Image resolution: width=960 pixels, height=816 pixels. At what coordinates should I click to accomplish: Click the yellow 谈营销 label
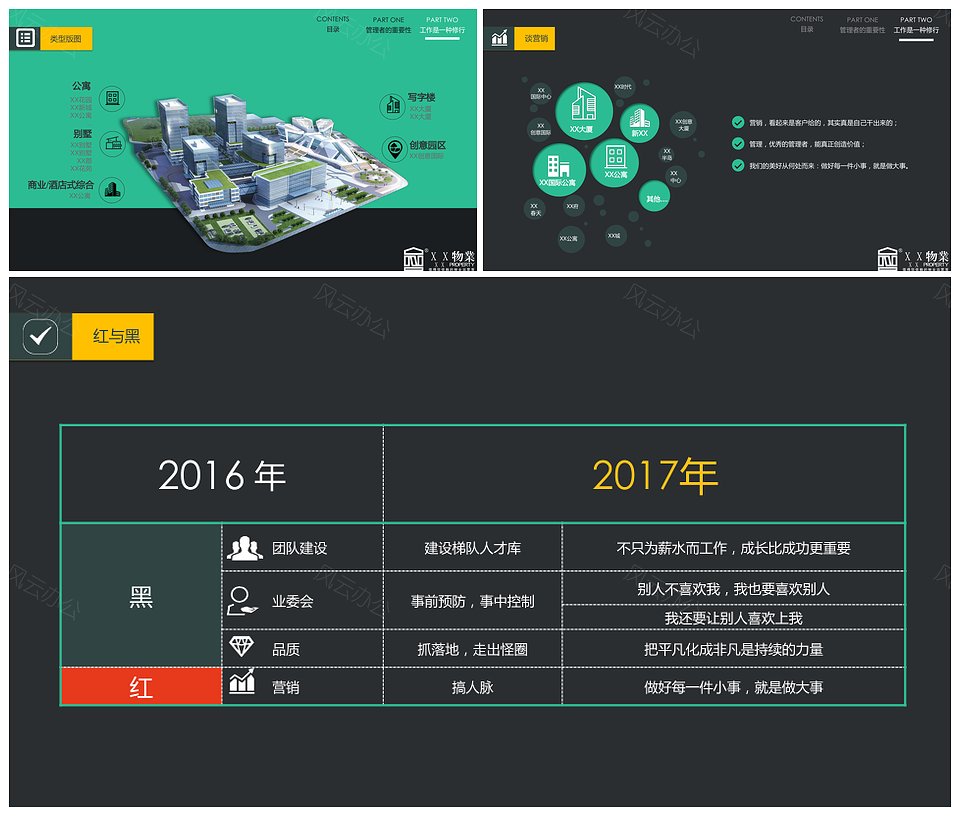click(535, 39)
